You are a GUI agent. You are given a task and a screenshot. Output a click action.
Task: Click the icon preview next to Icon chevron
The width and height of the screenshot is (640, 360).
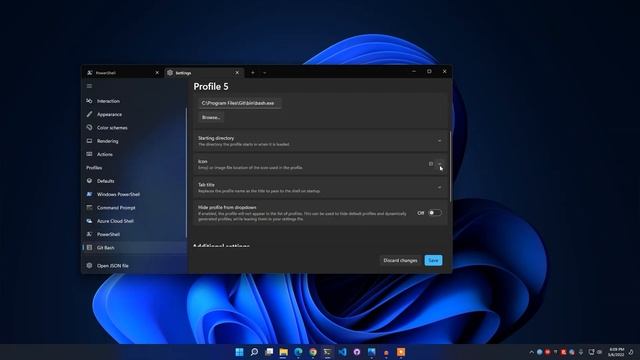click(x=431, y=164)
